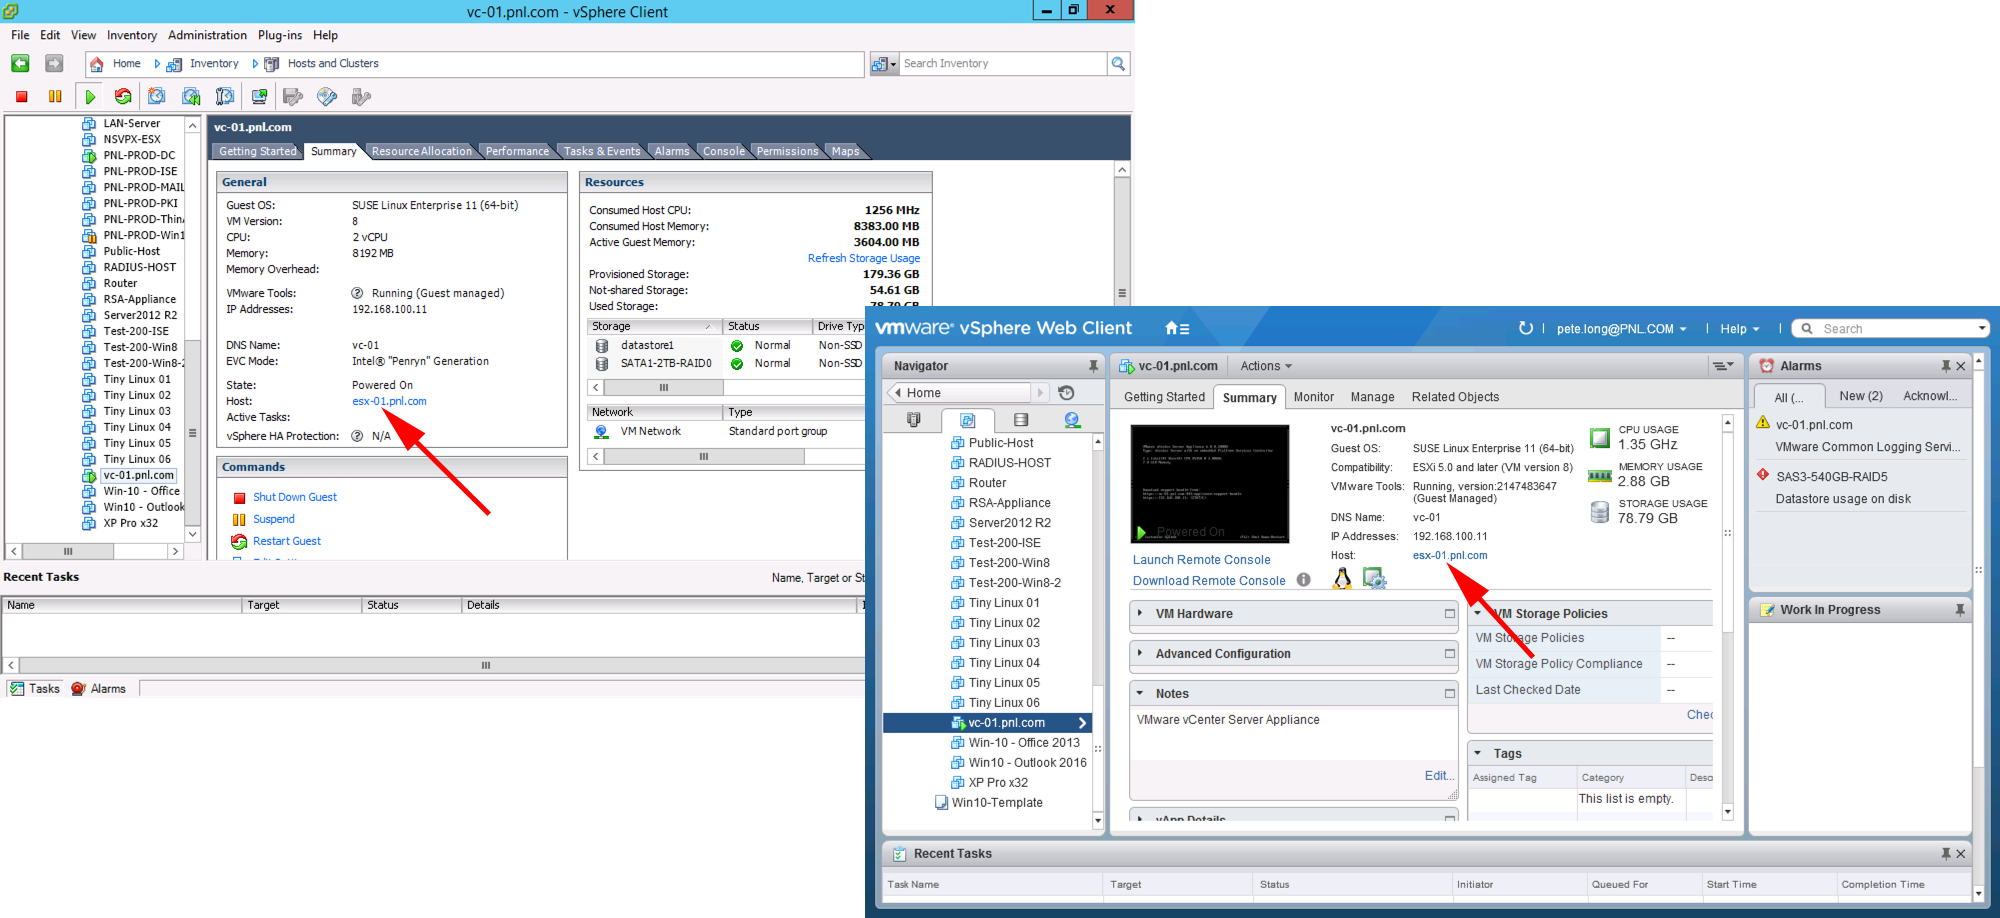
Task: Click the Suspend command link
Action: [x=274, y=519]
